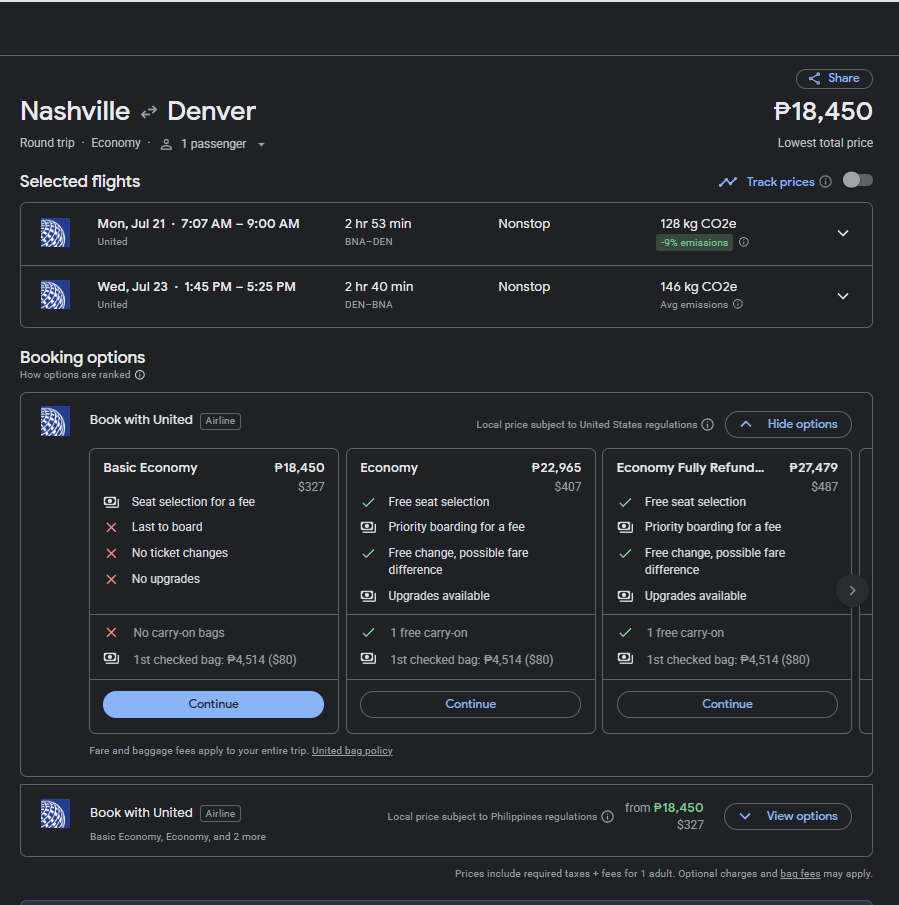Select the Economy Fully Refund... card title

[x=690, y=468]
